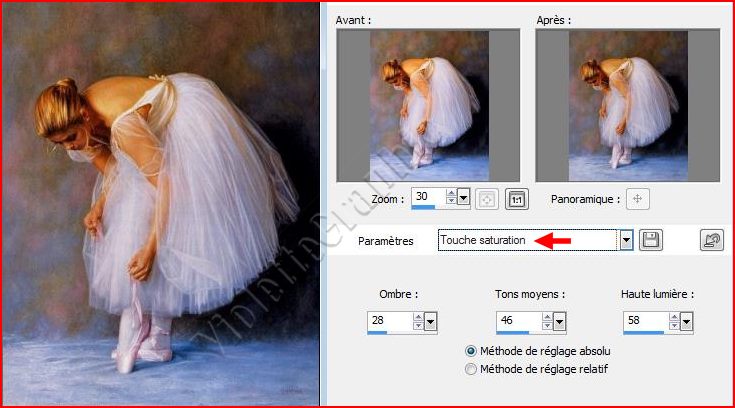
Task: Click the save preset floppy disk icon
Action: pyautogui.click(x=651, y=240)
